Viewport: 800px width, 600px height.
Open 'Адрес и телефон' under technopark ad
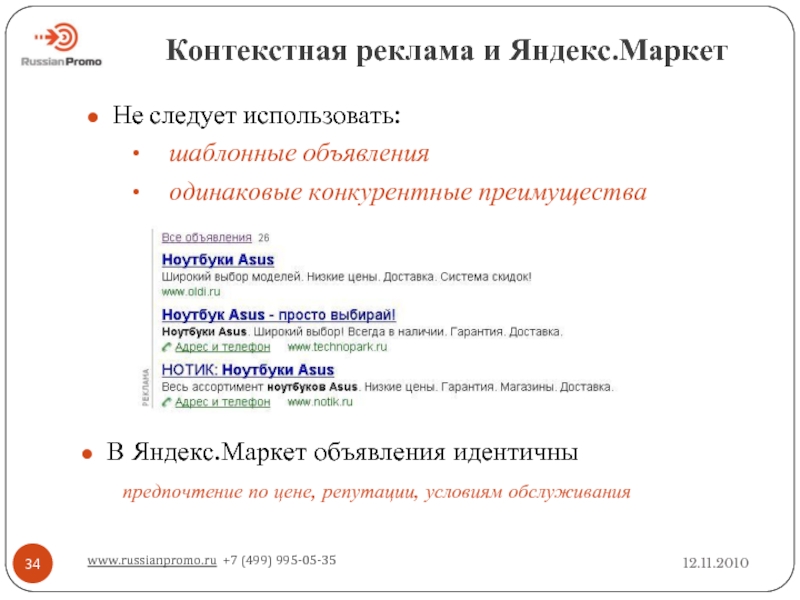(x=222, y=347)
